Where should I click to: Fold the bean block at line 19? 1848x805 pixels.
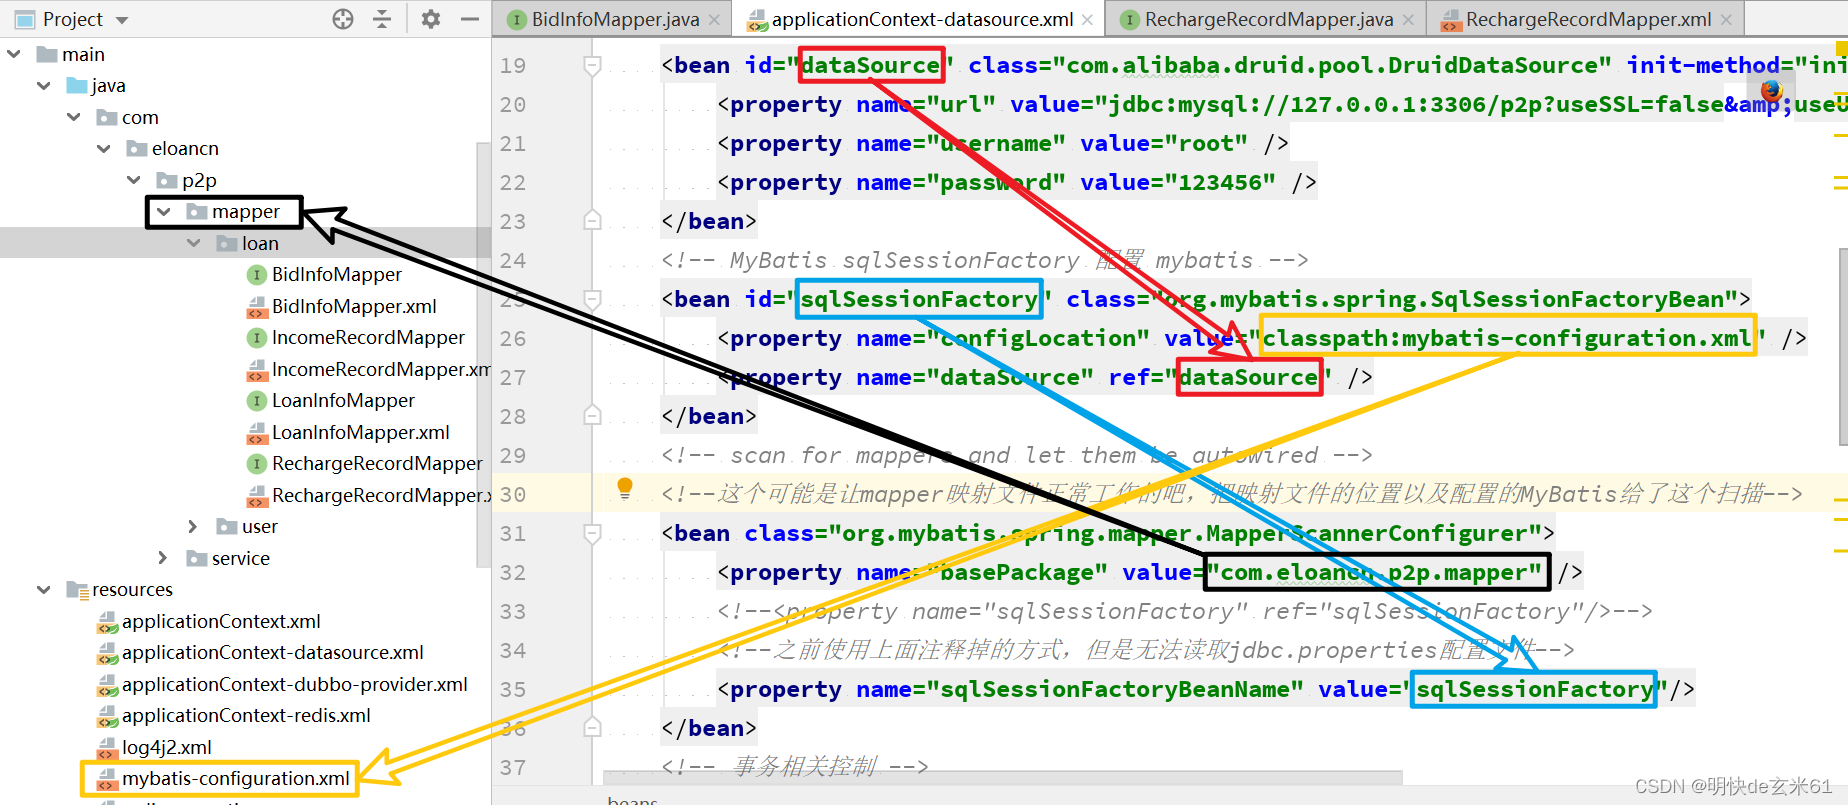[x=592, y=66]
